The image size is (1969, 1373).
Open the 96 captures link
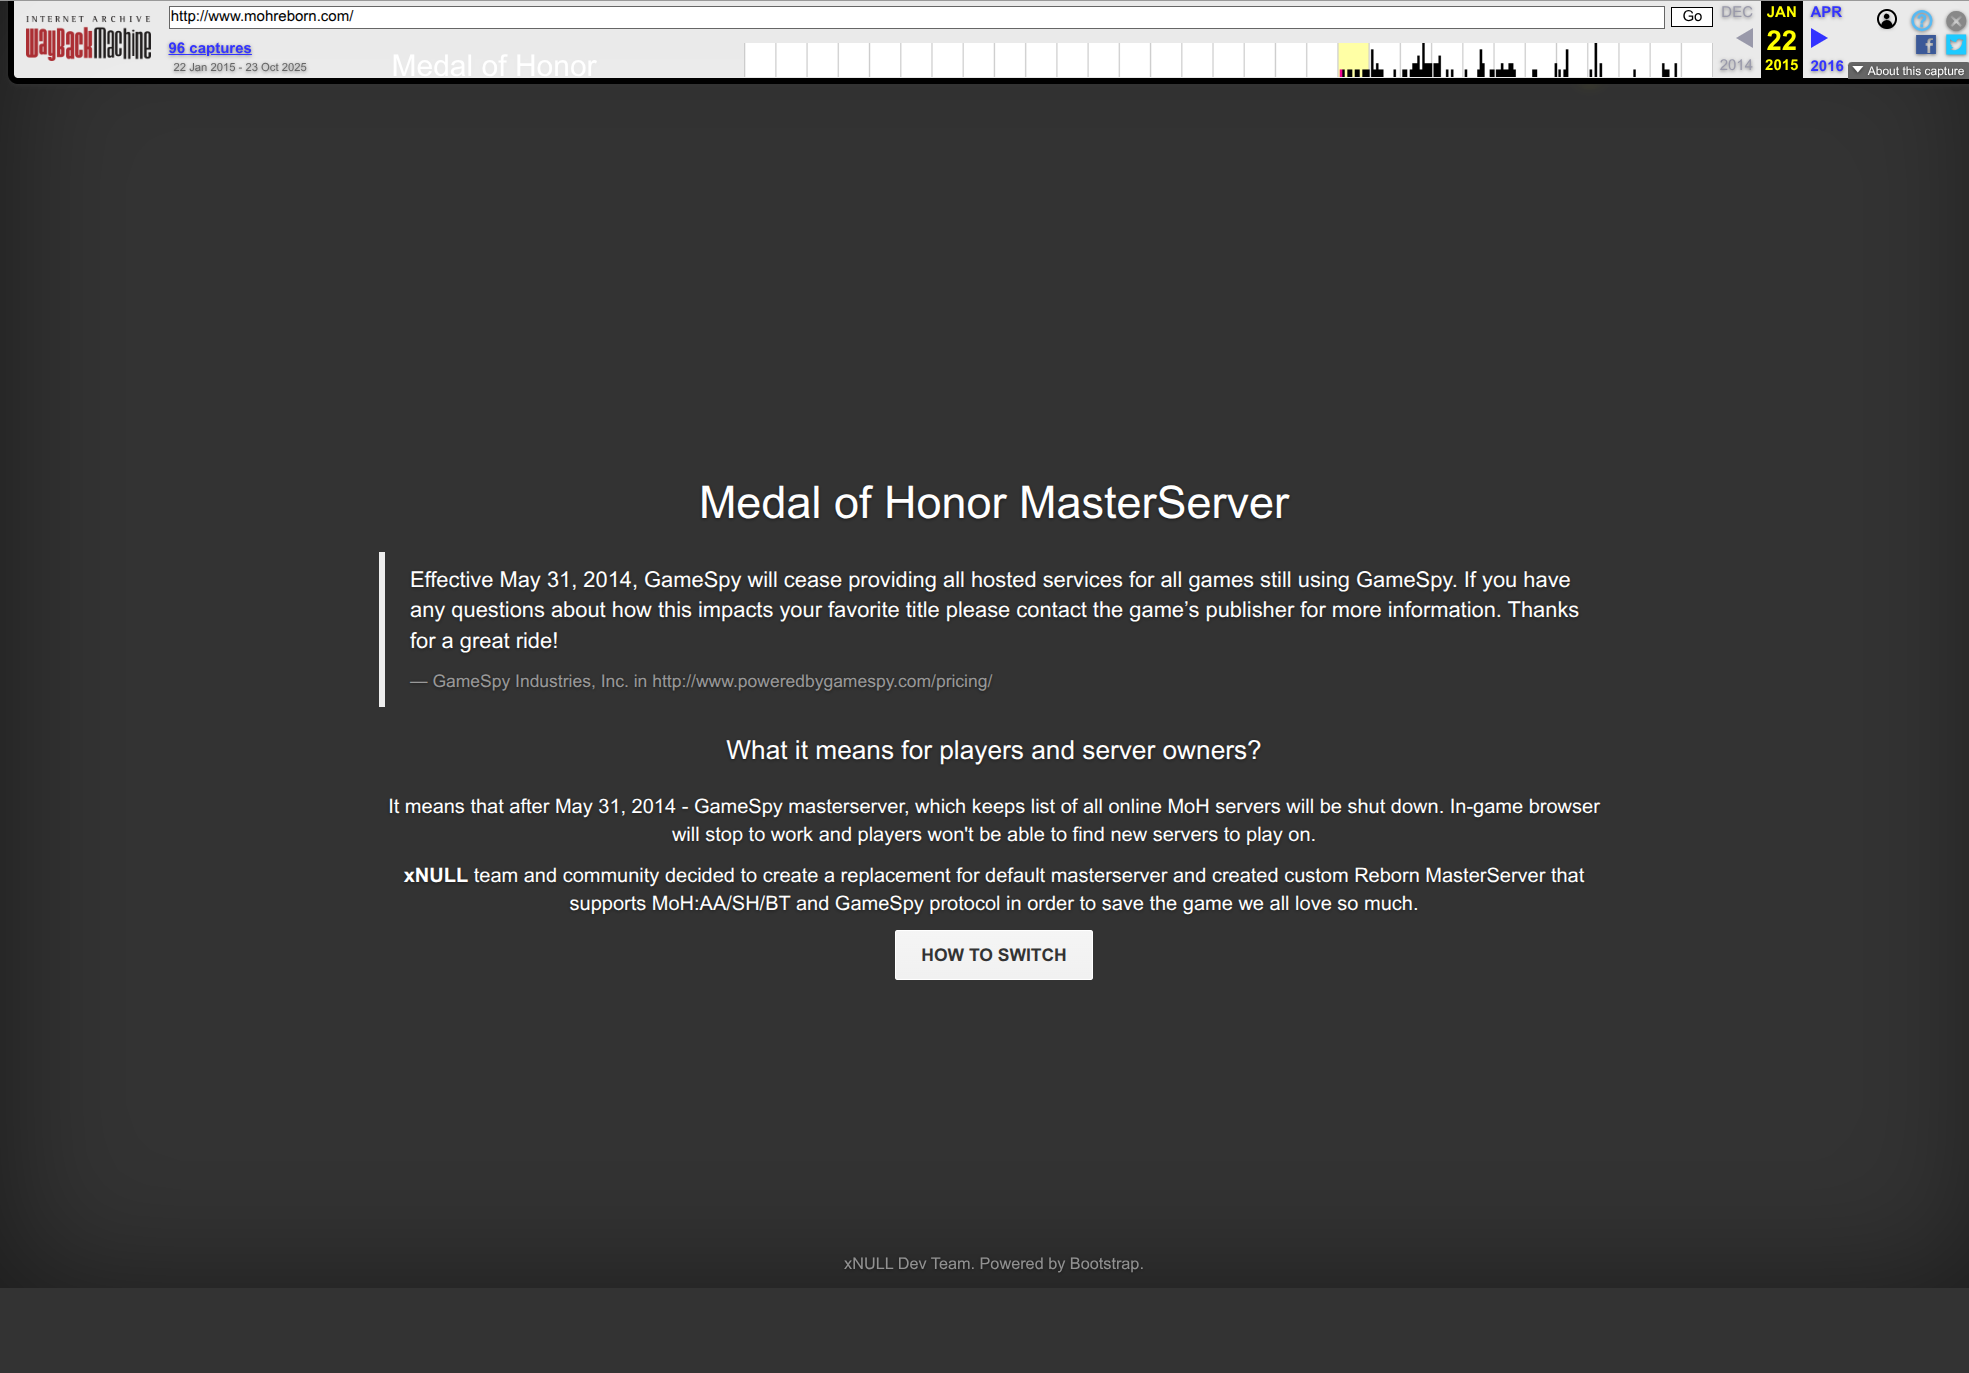[209, 48]
